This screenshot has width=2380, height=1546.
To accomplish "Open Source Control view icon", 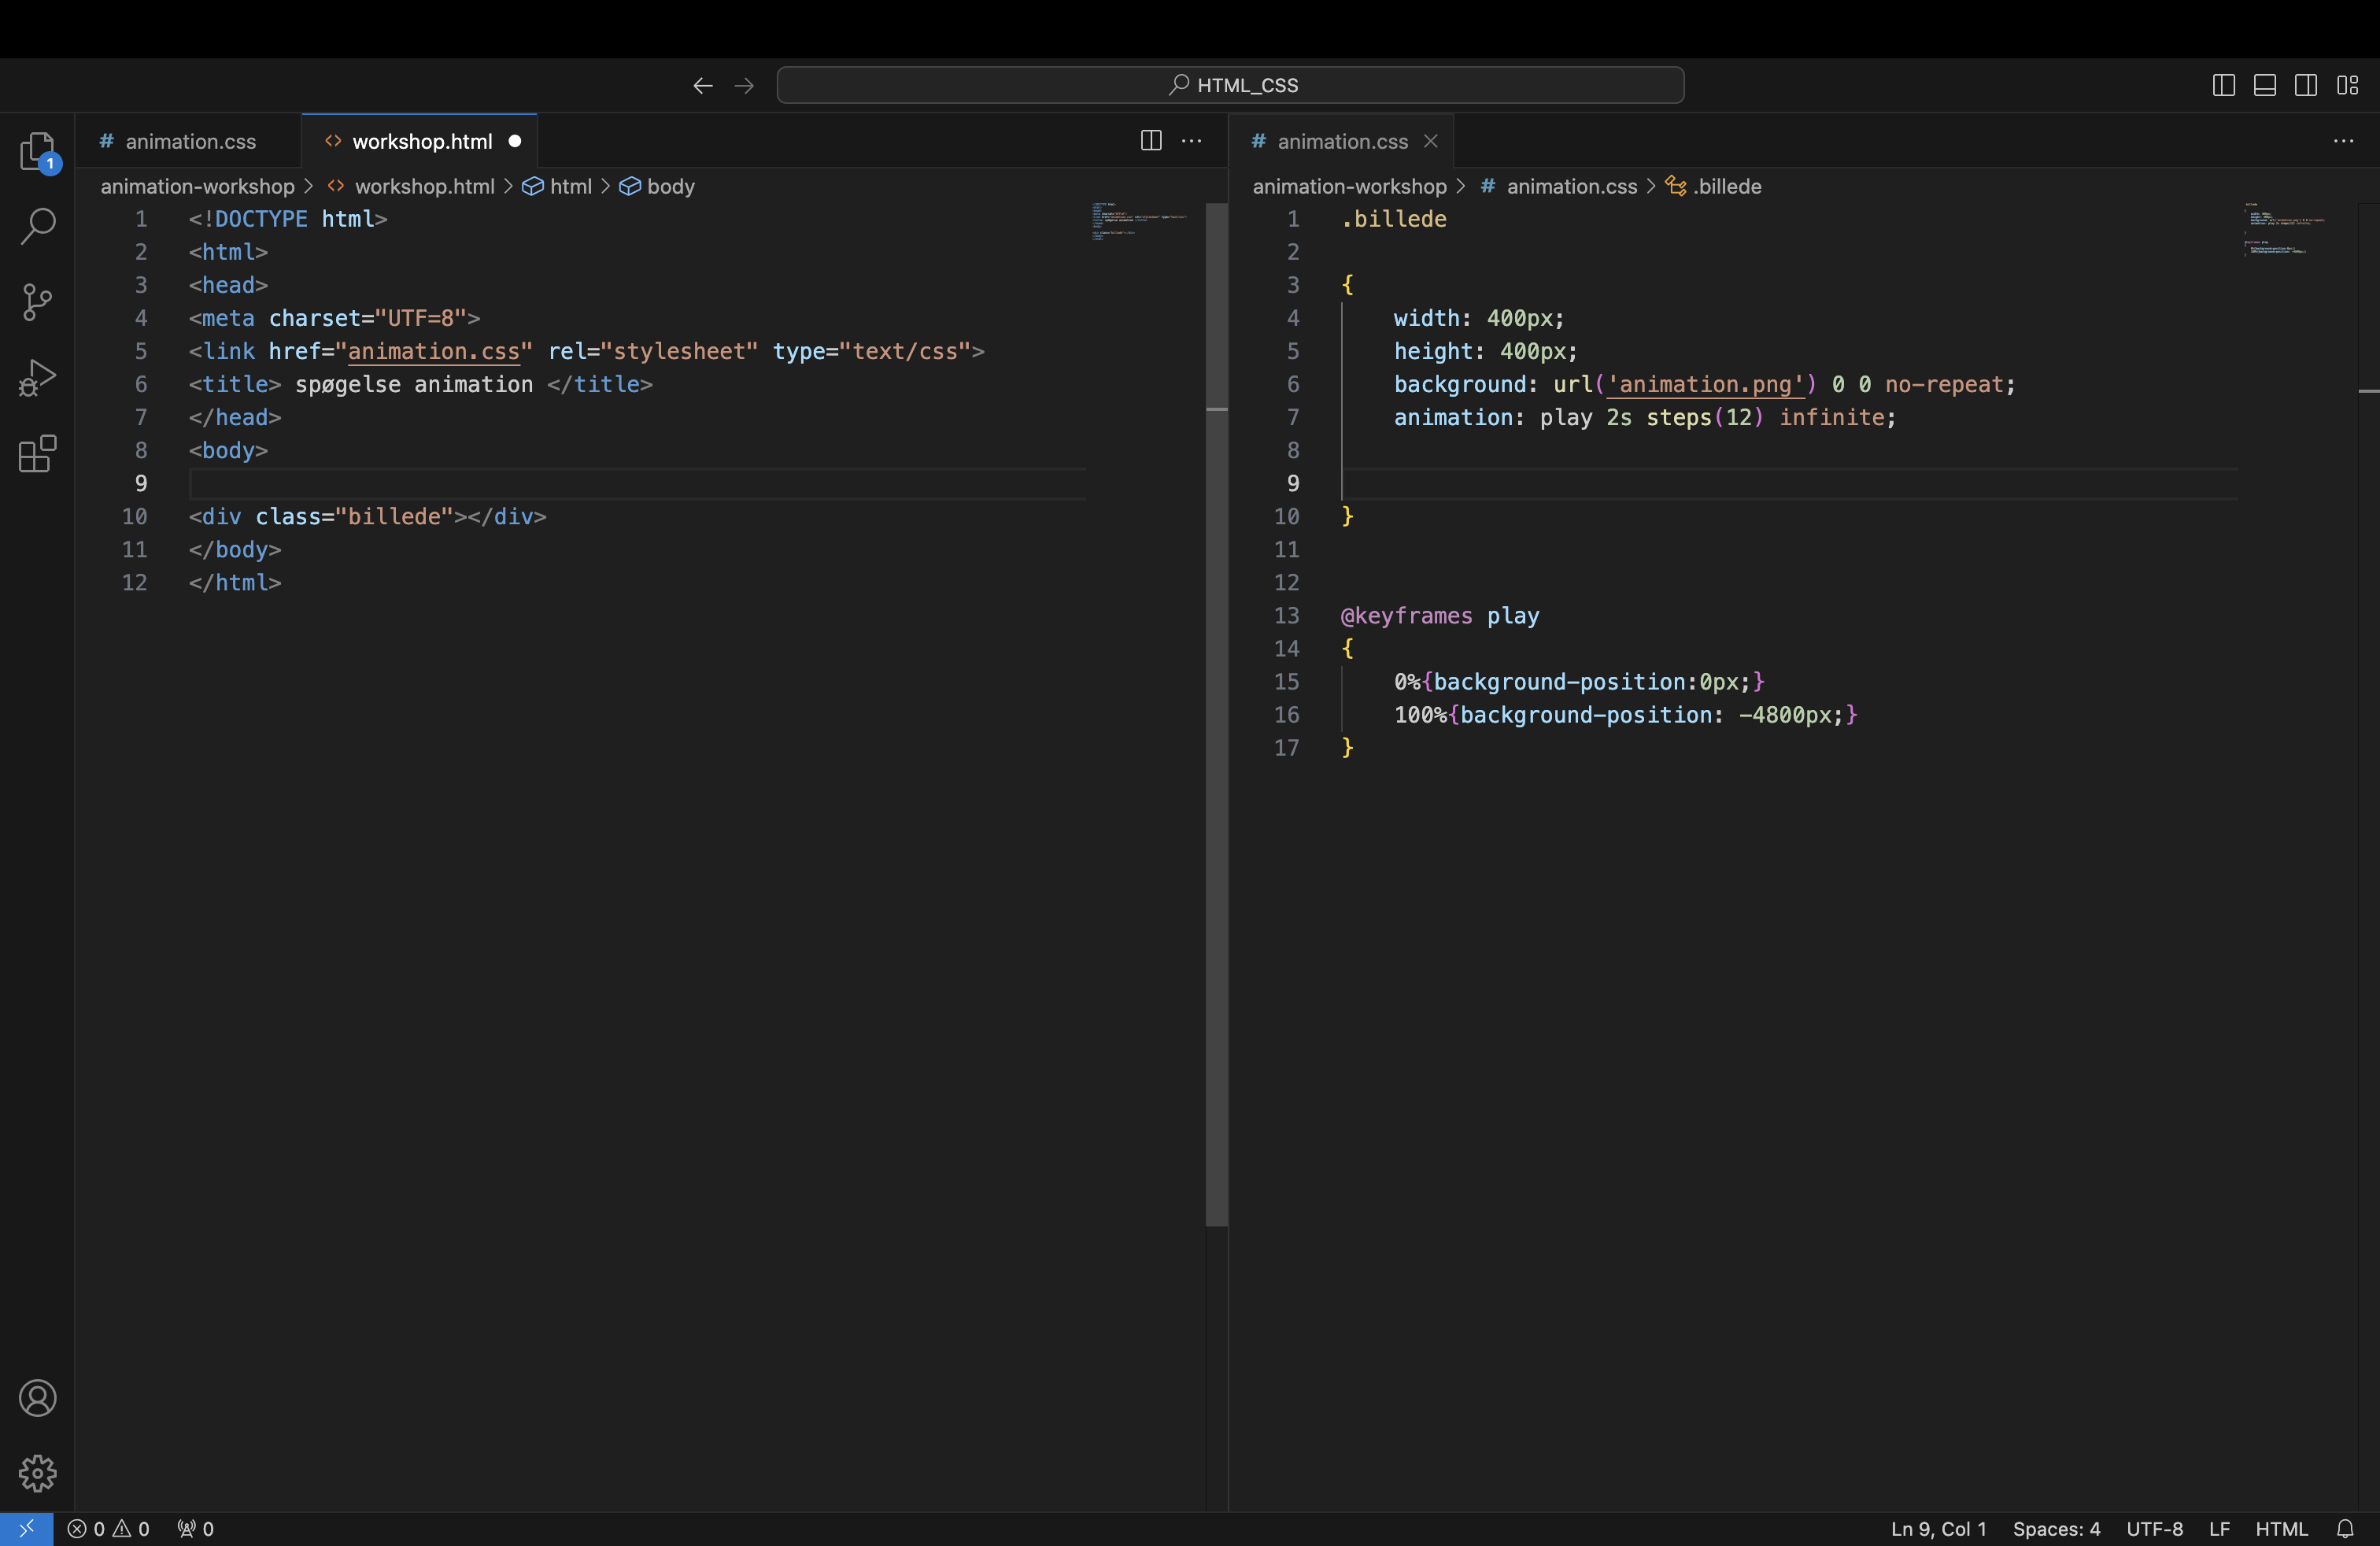I will pyautogui.click(x=38, y=302).
